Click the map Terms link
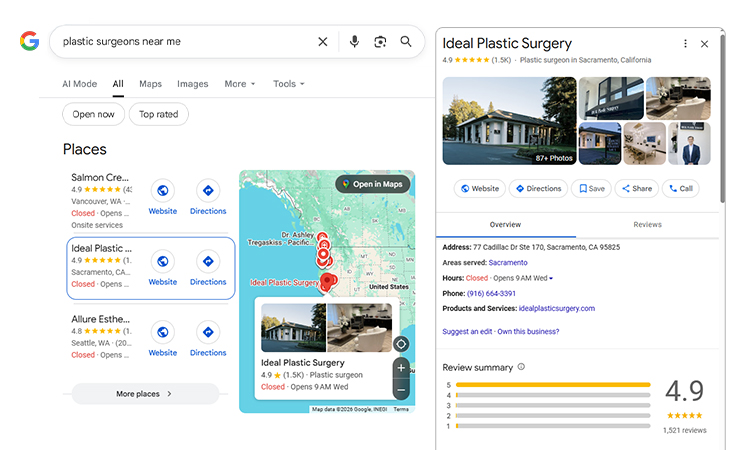The width and height of the screenshot is (750, 450). pos(401,409)
